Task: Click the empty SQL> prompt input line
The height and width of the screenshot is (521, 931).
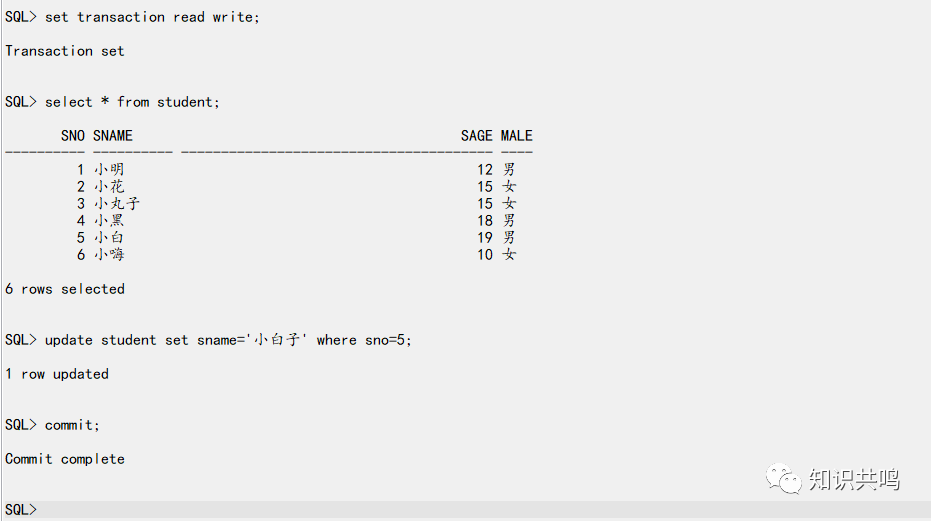Action: coord(466,510)
